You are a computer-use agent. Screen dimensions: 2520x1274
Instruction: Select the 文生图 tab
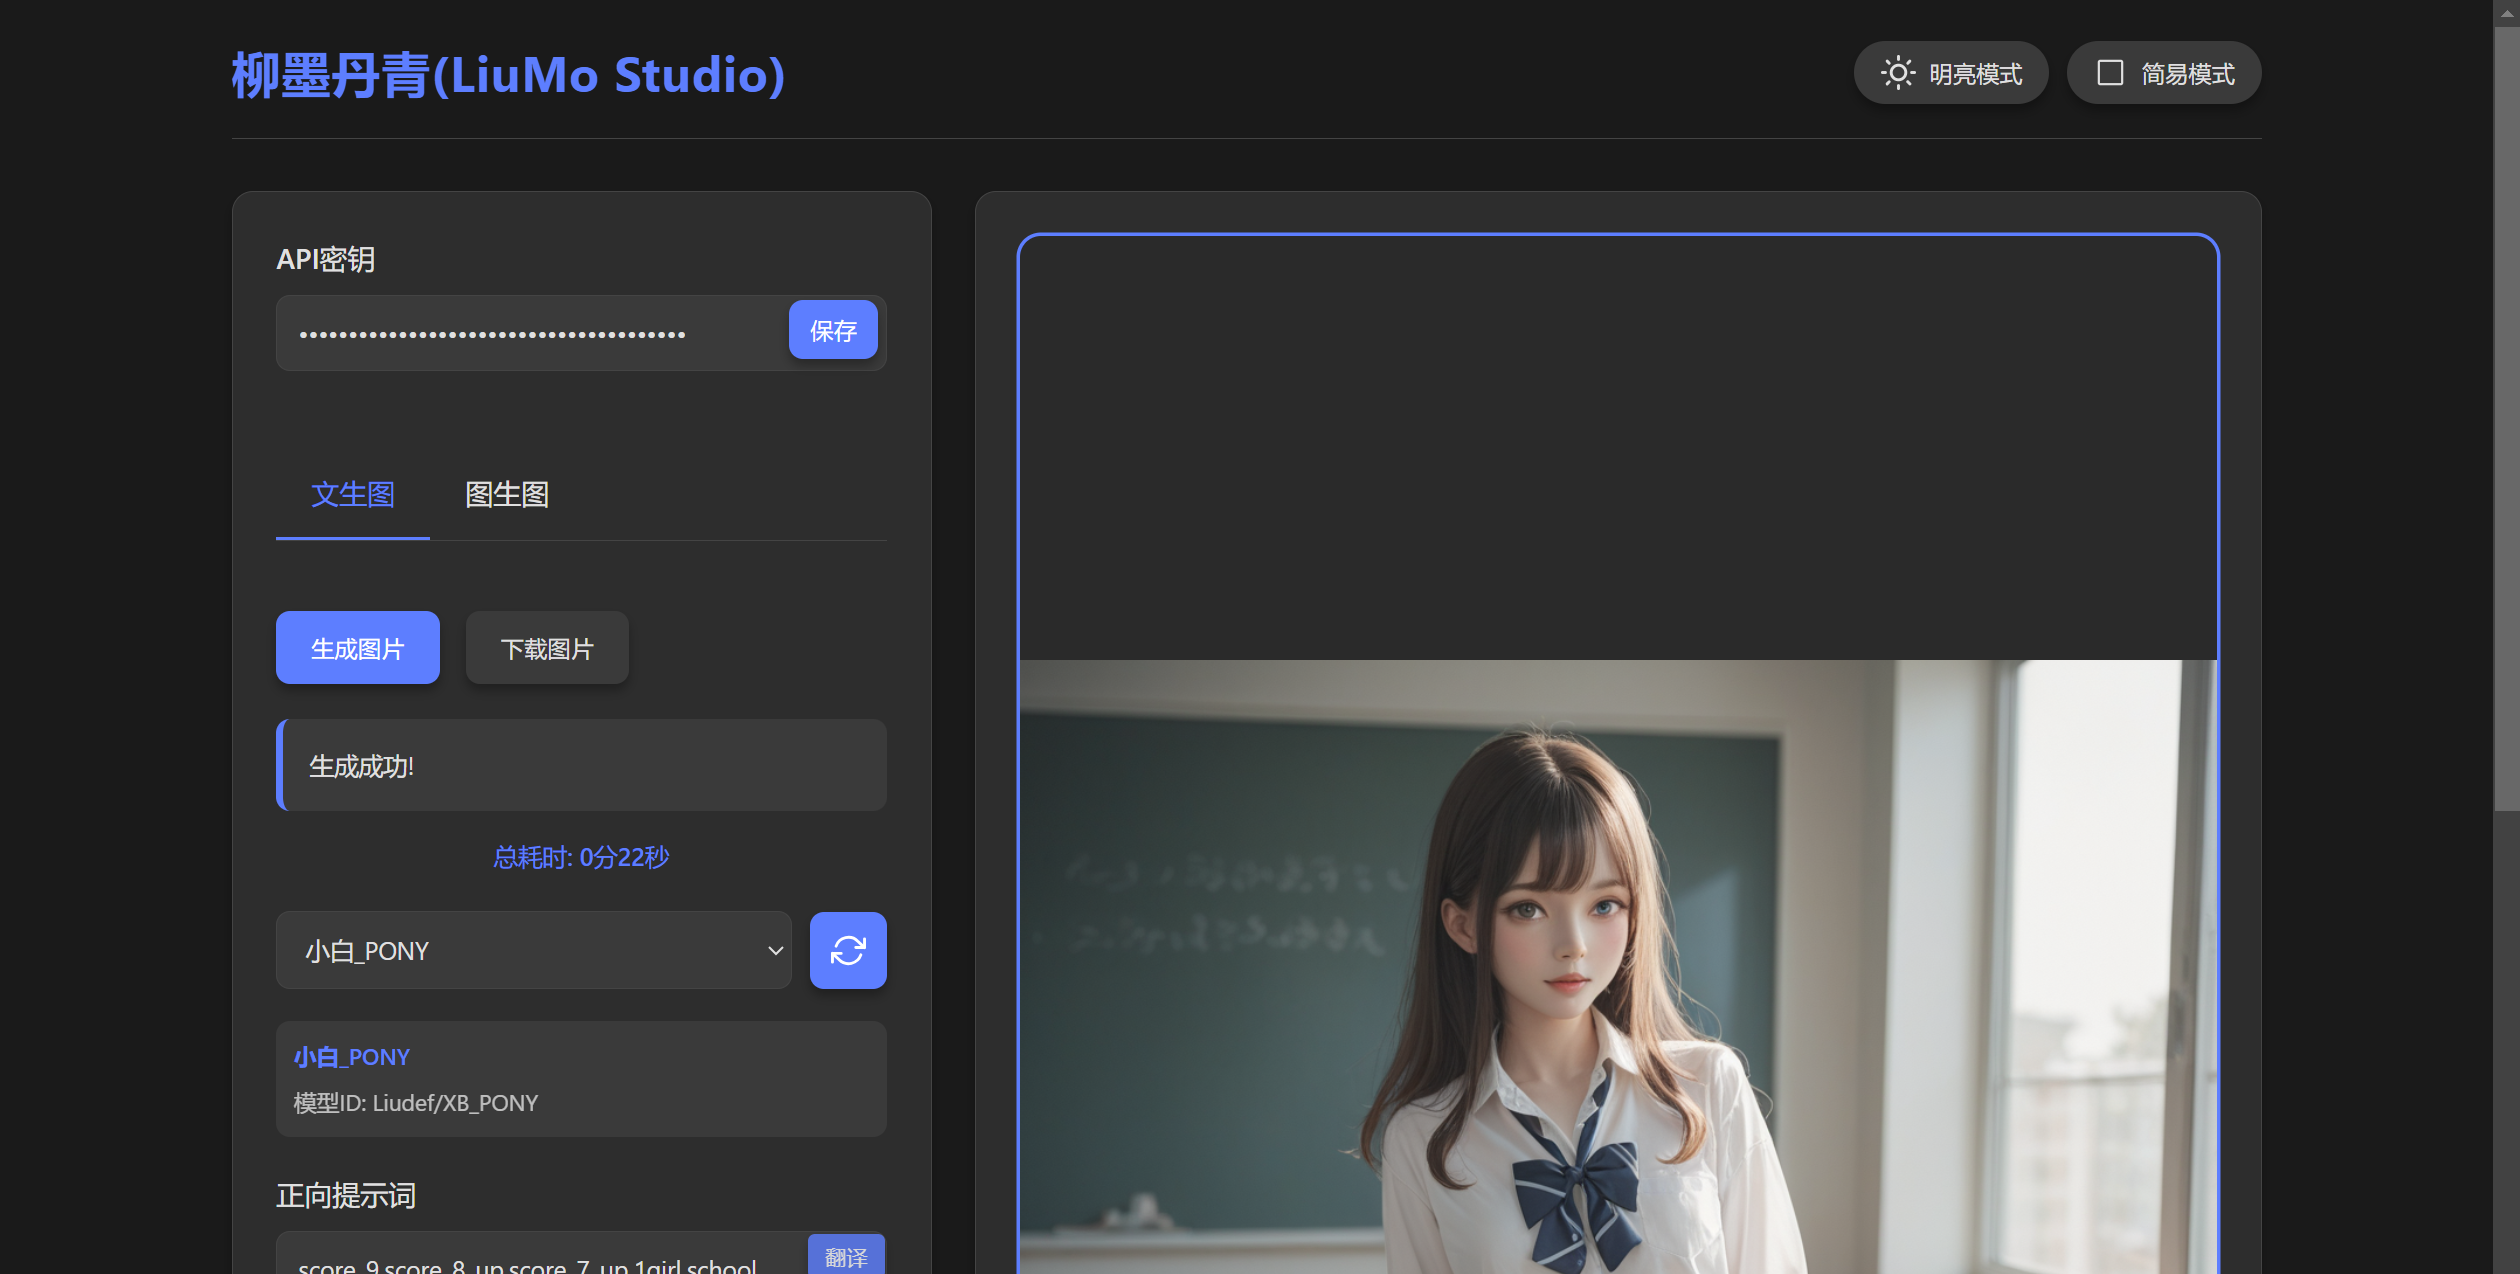pos(352,494)
